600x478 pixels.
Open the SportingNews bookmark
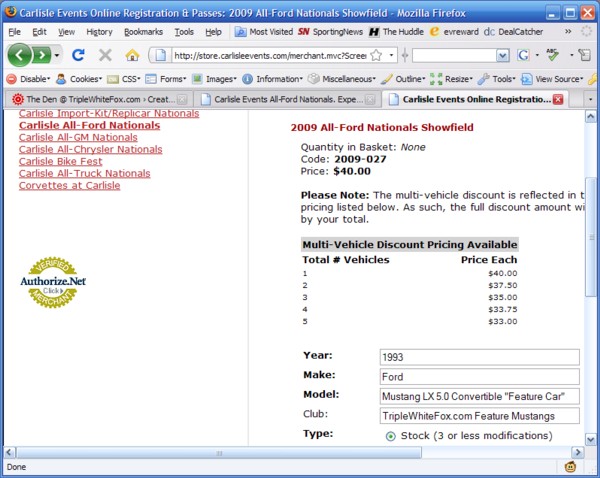click(x=331, y=32)
